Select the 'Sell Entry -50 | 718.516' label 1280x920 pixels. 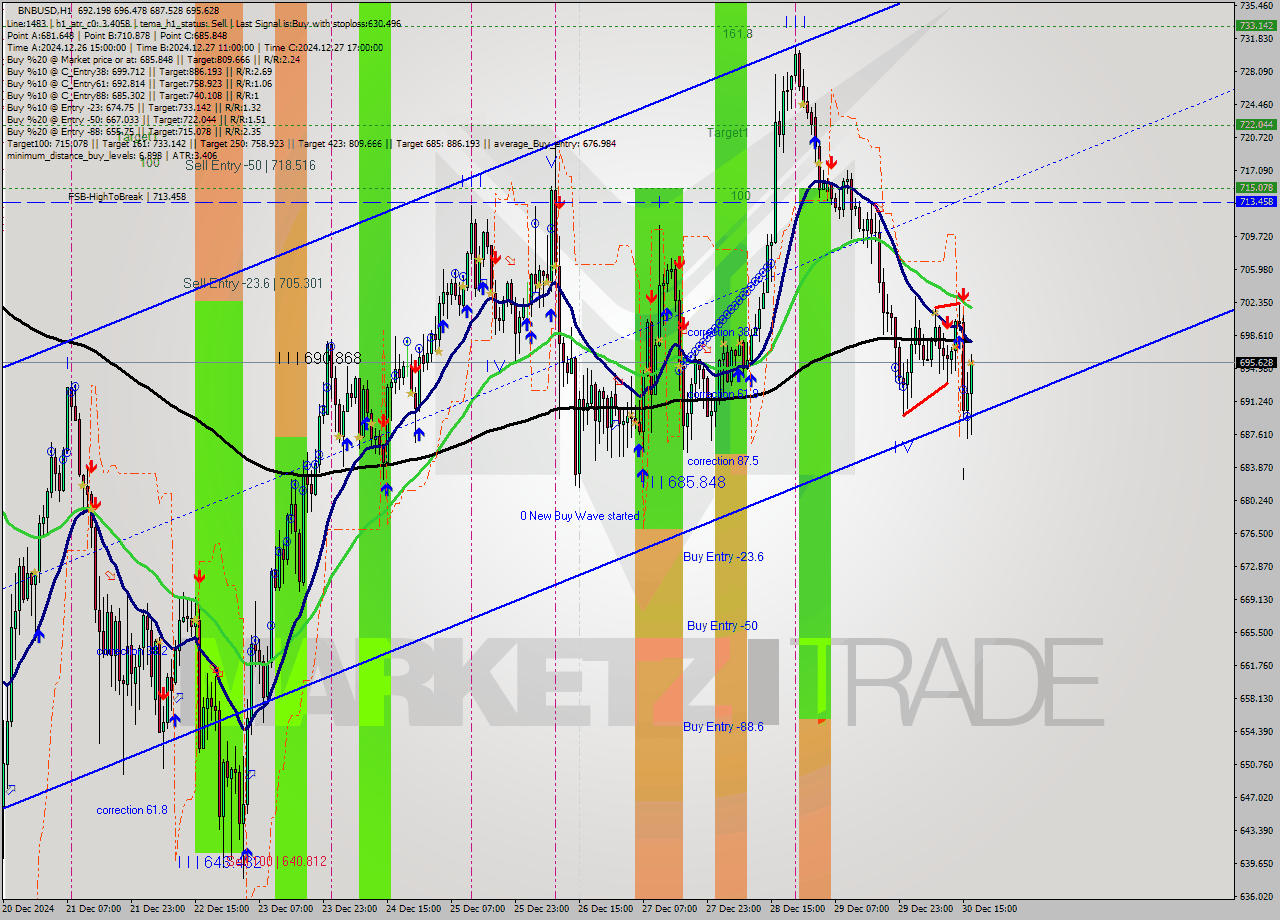[x=250, y=165]
